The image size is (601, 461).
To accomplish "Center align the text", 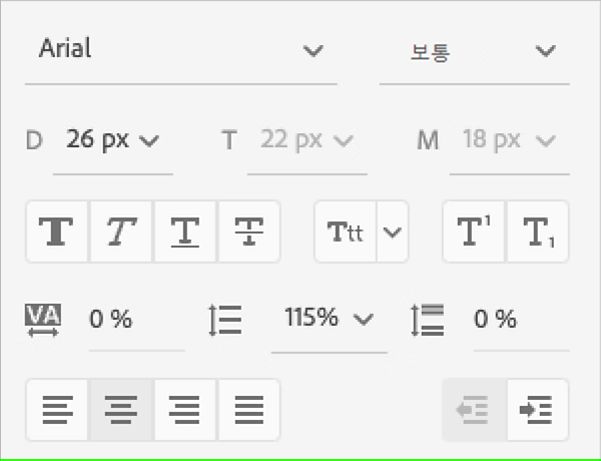I will coord(121,410).
